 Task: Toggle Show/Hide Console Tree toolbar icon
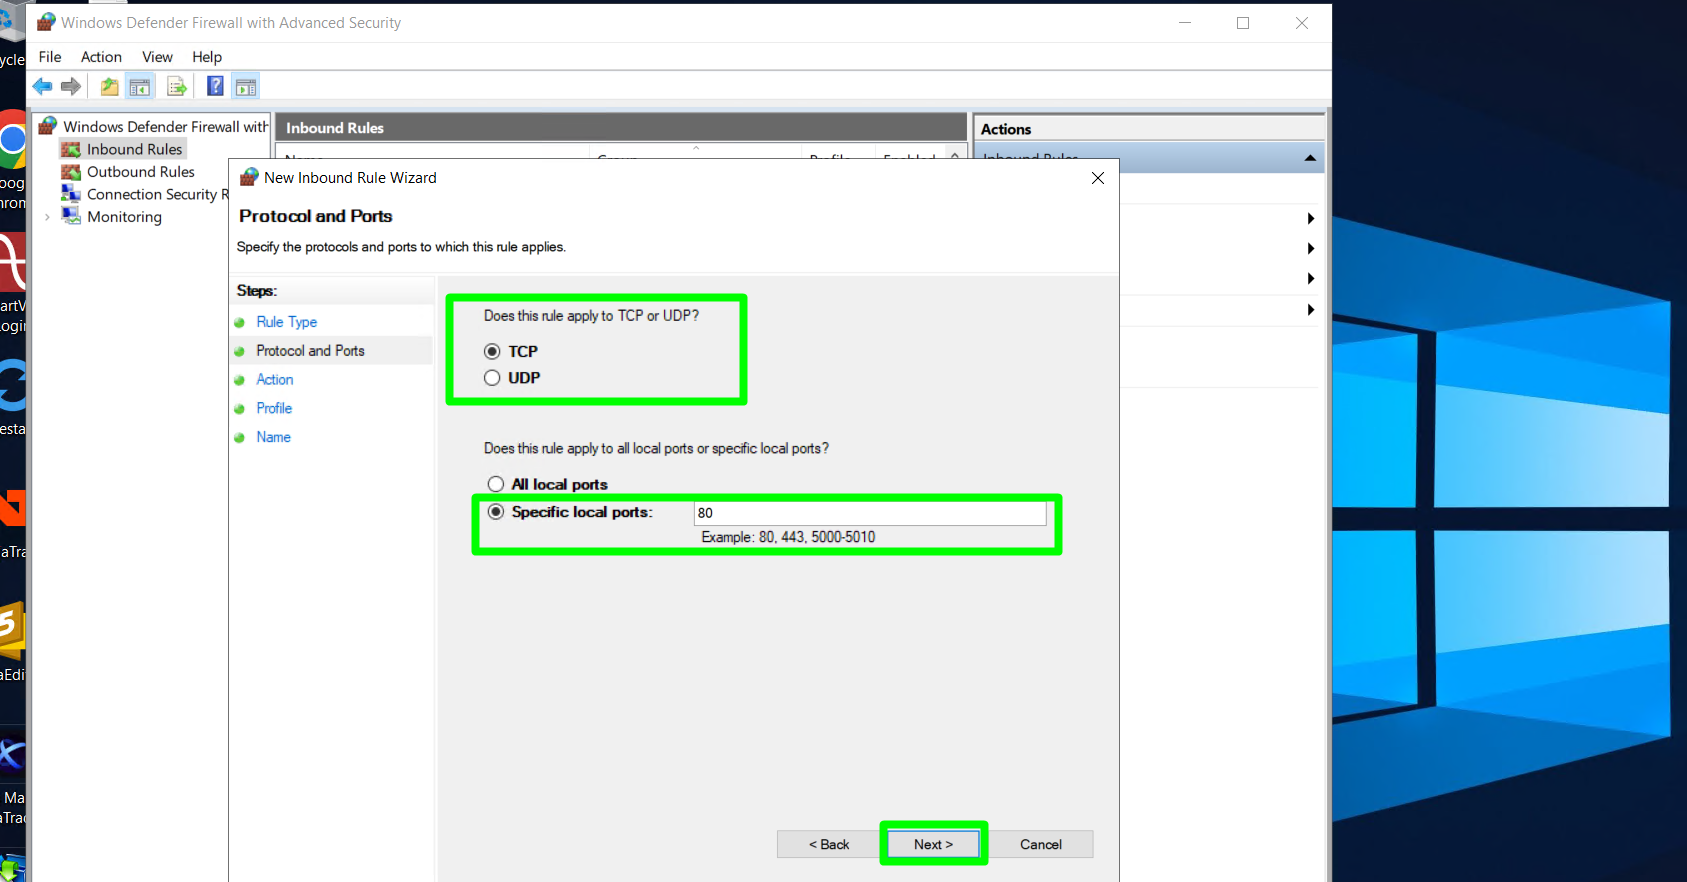[140, 87]
